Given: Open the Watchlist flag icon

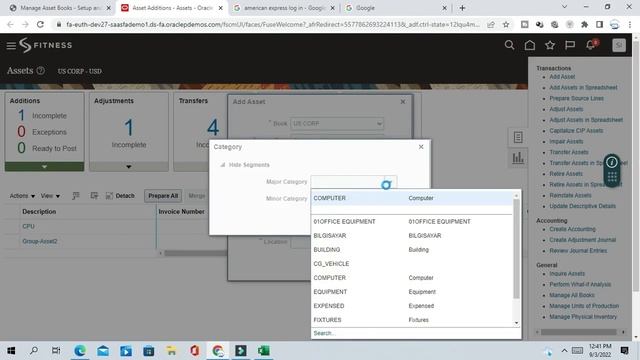Looking at the screenshot, I should coord(570,45).
